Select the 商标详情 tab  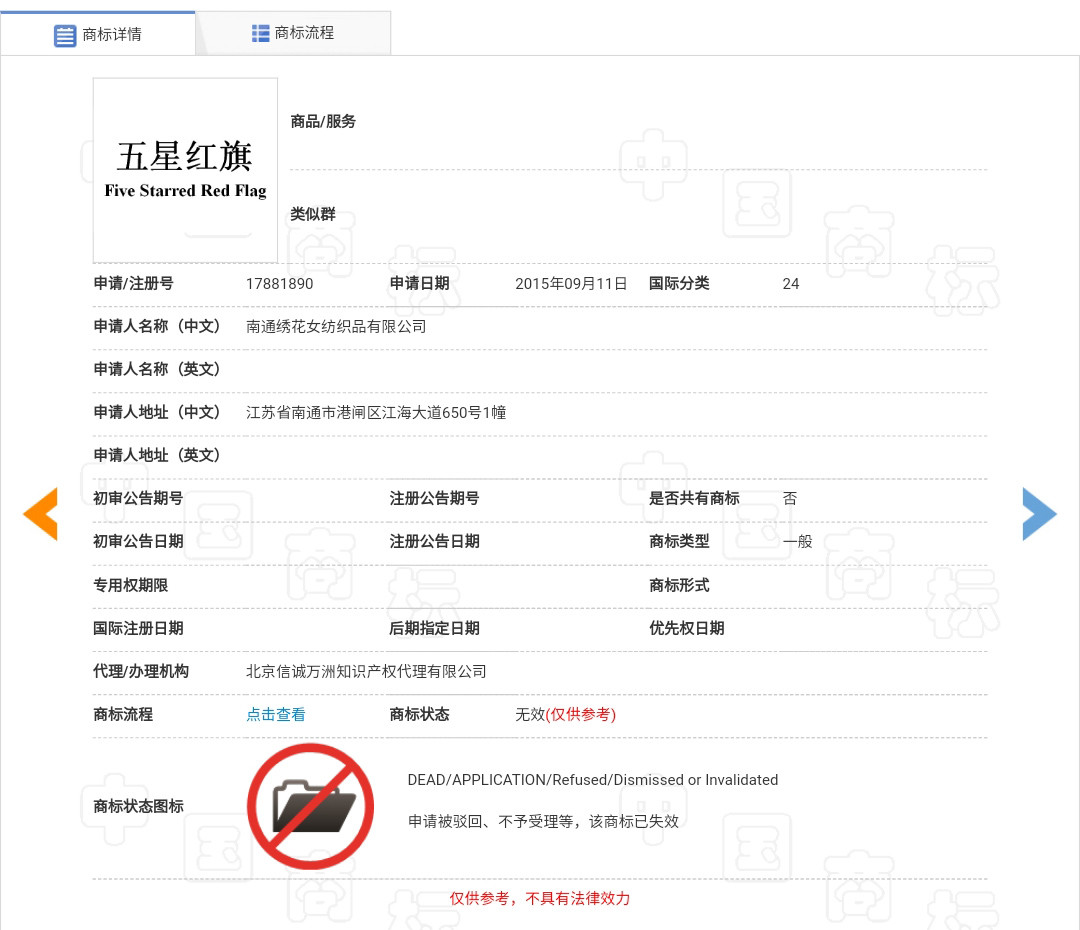tap(114, 35)
